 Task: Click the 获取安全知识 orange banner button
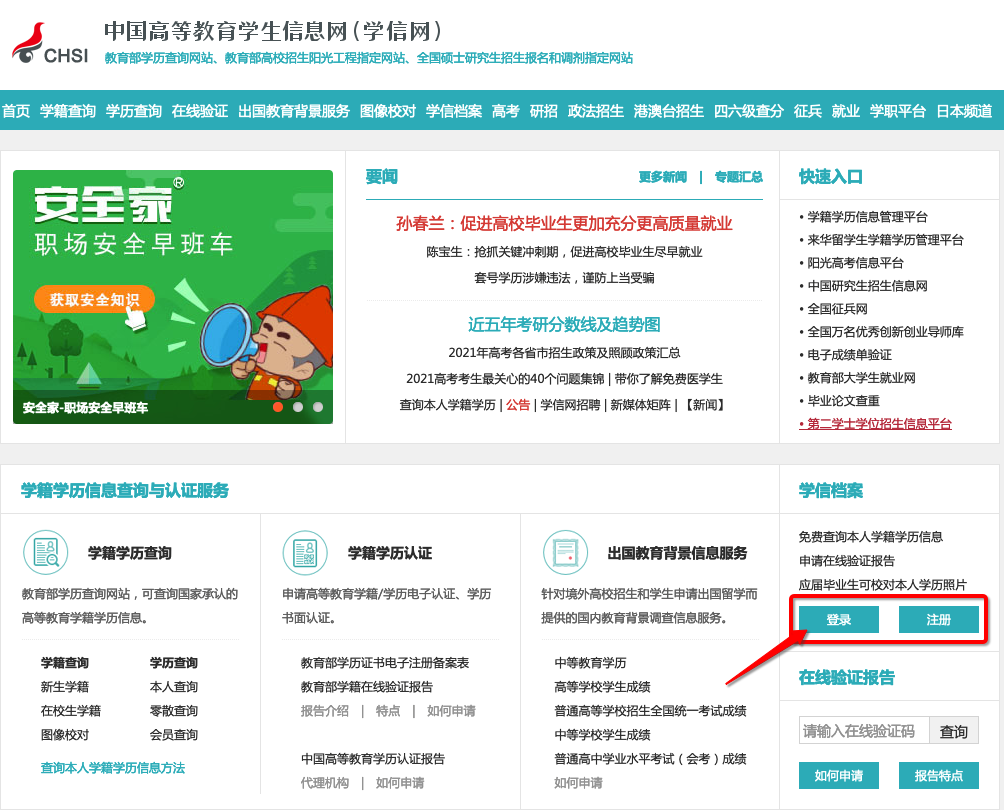(94, 299)
